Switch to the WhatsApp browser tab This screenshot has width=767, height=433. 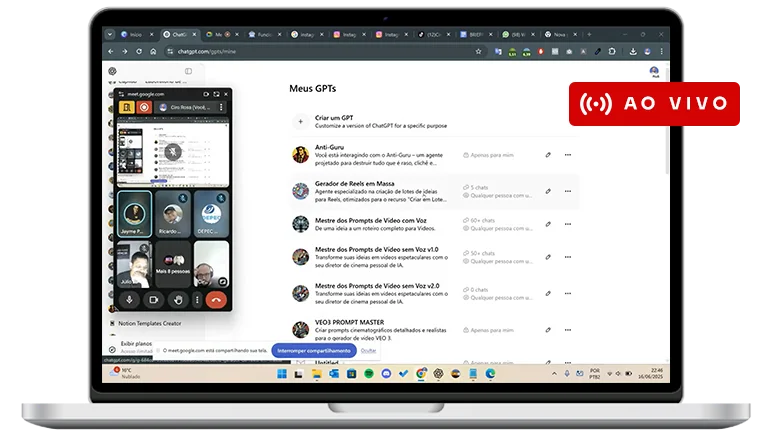pyautogui.click(x=518, y=34)
